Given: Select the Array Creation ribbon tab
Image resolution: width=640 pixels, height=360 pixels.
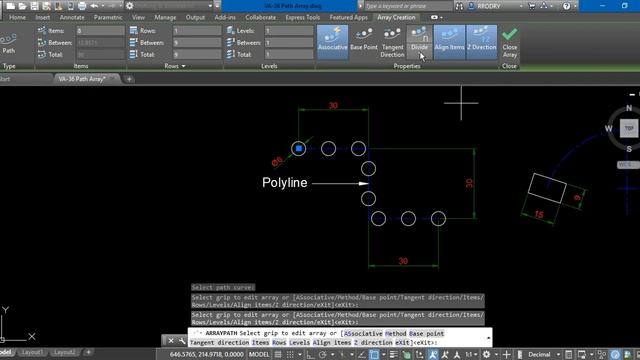Looking at the screenshot, I should tap(396, 17).
